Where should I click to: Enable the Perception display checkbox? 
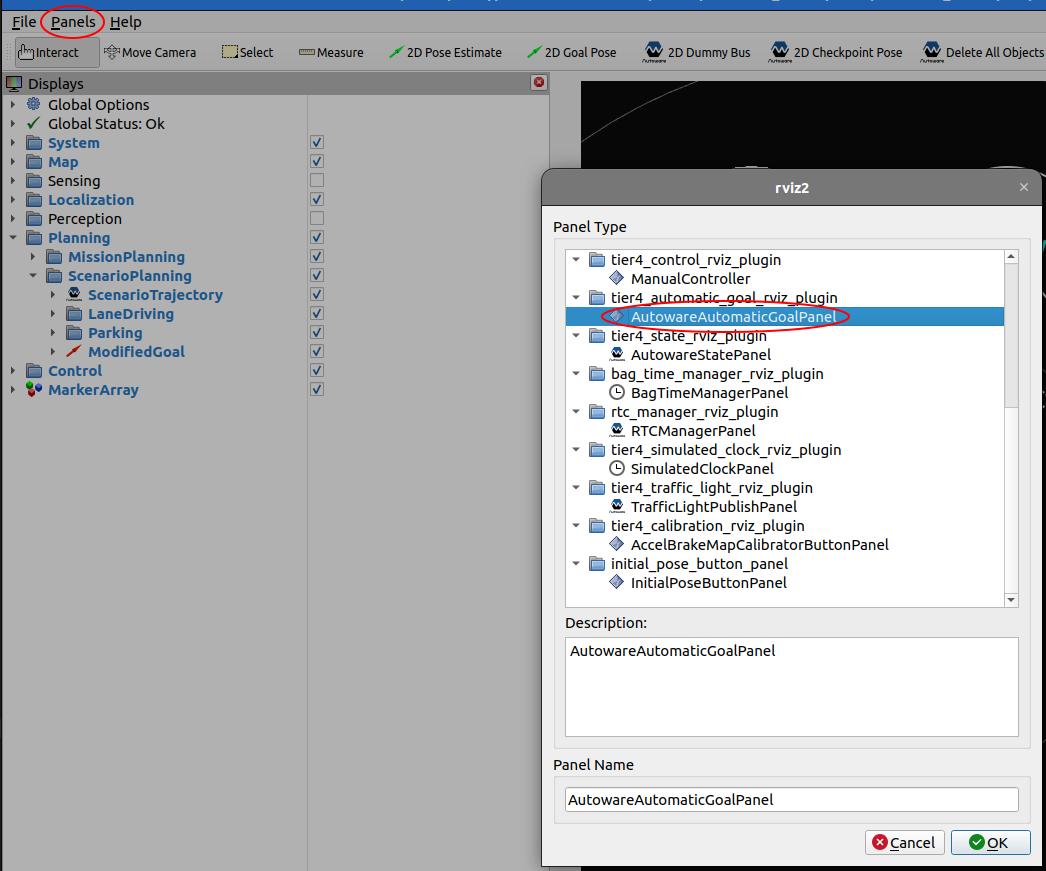(316, 218)
